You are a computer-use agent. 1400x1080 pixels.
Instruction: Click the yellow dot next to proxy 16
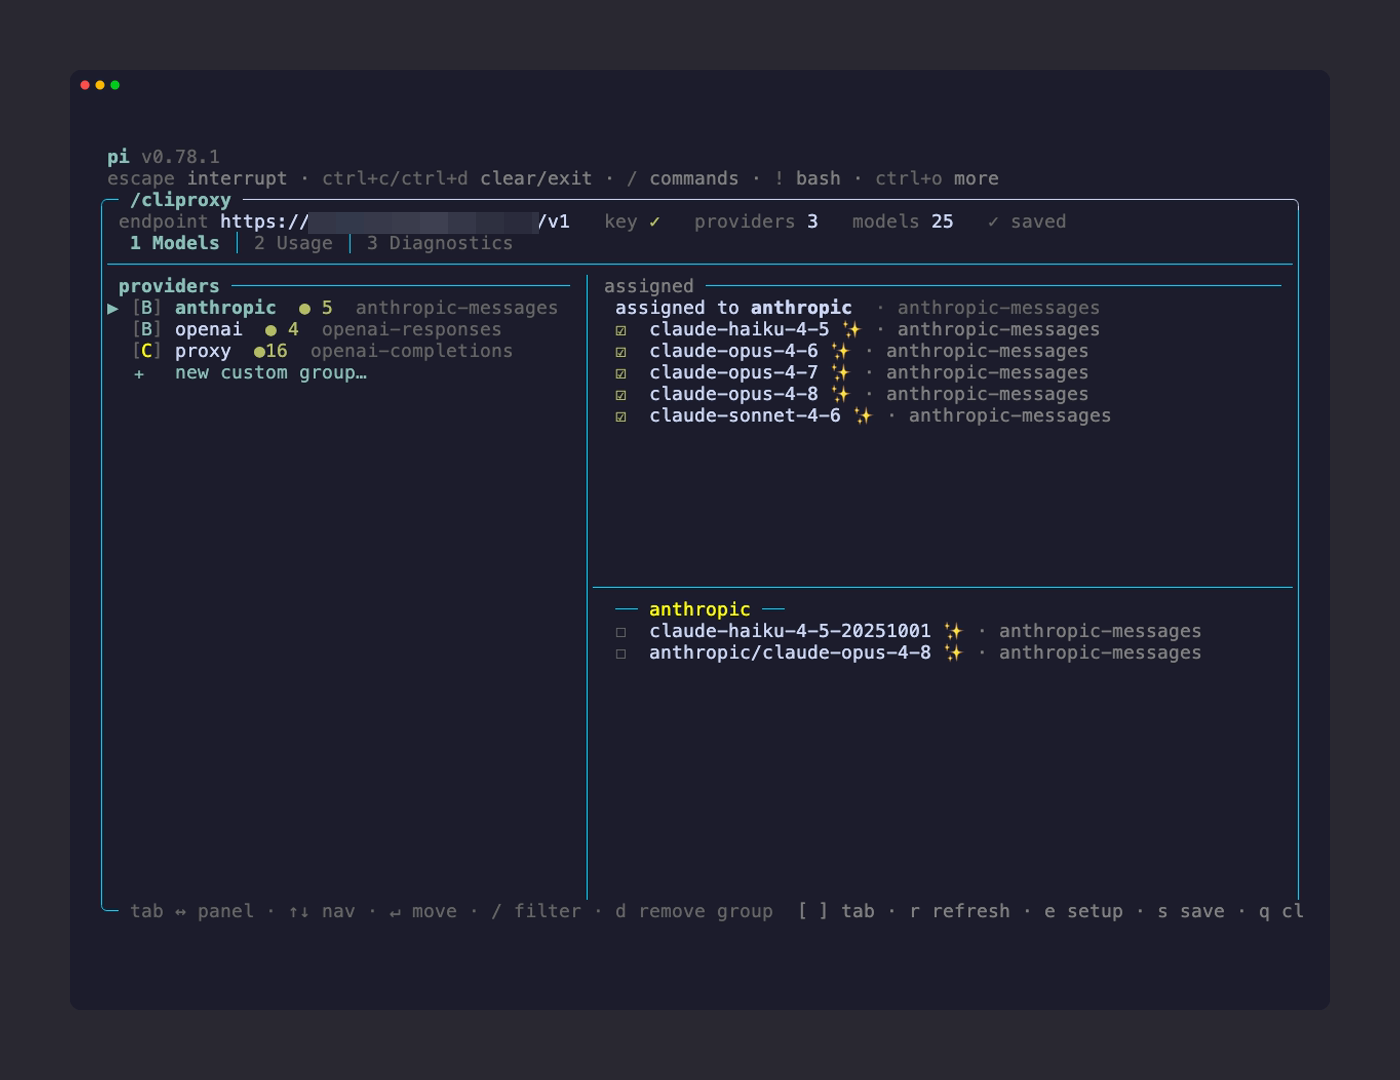point(259,352)
